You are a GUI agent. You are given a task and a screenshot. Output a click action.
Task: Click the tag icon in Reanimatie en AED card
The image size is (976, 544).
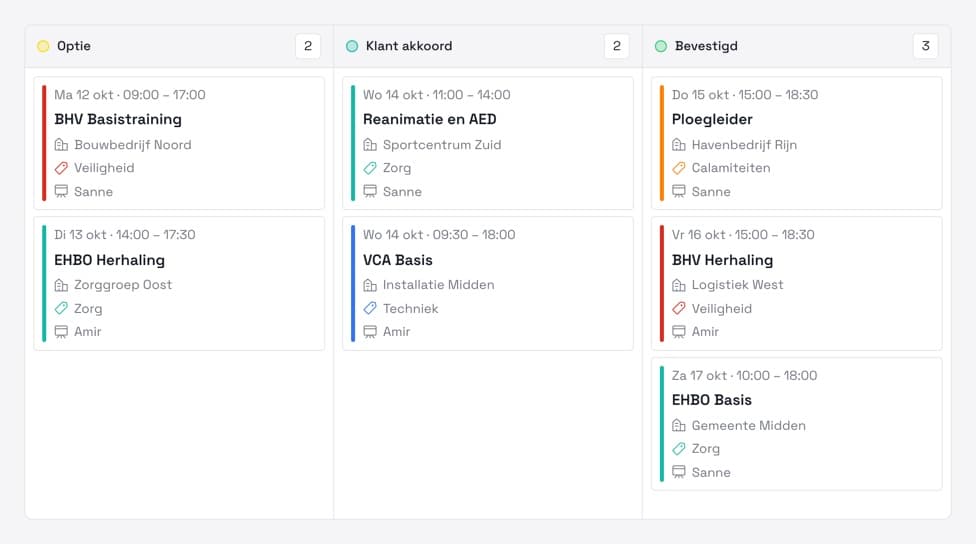point(370,168)
